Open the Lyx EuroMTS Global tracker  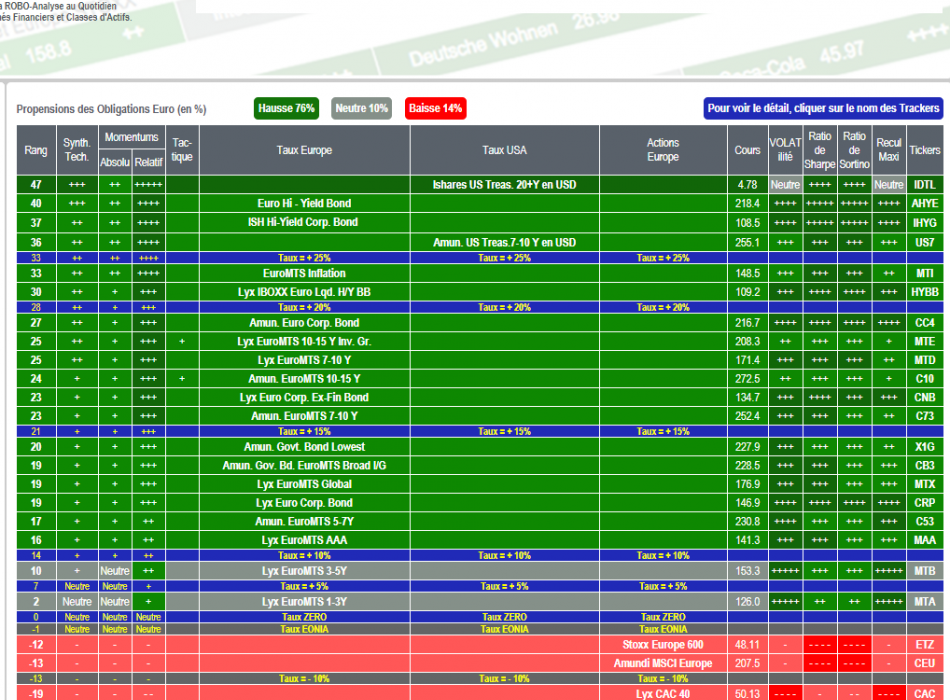pos(304,484)
